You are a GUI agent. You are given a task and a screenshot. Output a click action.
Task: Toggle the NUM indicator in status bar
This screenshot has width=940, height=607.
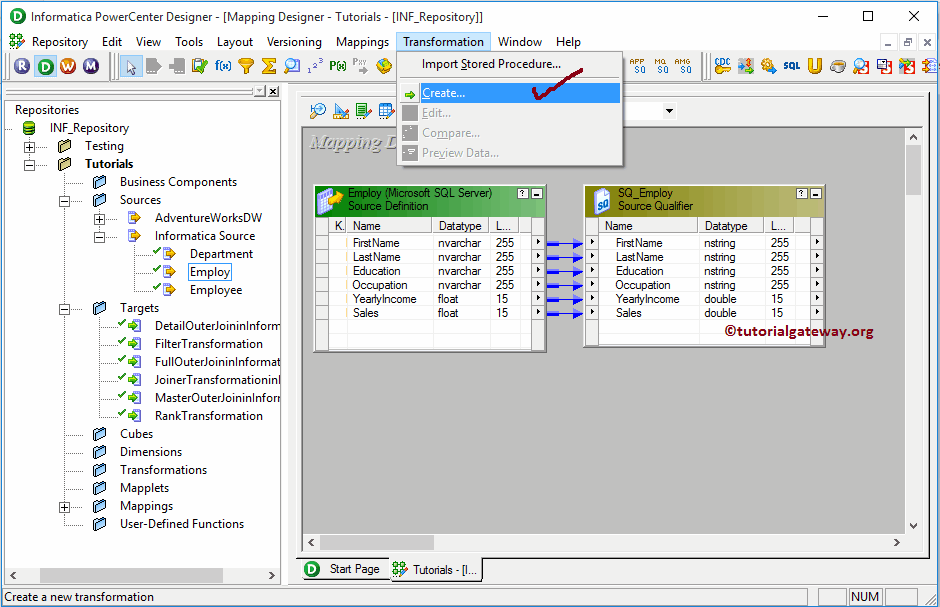866,596
